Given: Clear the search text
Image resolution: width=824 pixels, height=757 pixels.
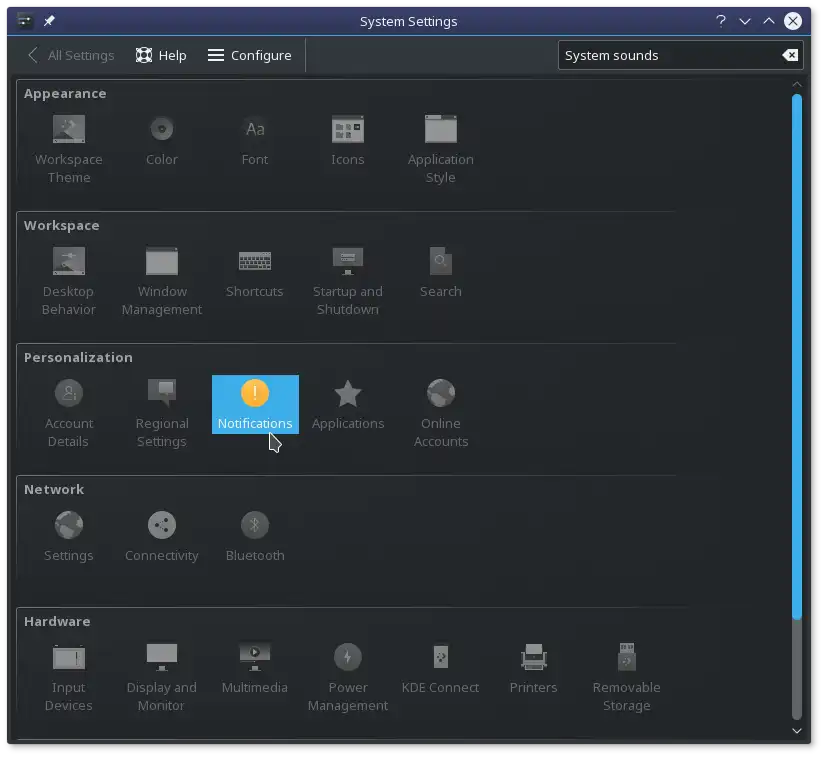Looking at the screenshot, I should [x=790, y=55].
